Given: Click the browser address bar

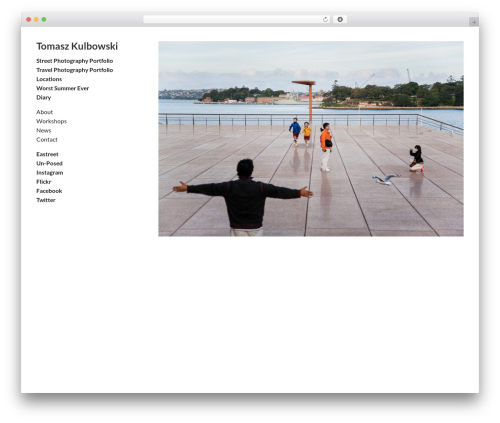Looking at the screenshot, I should point(237,19).
